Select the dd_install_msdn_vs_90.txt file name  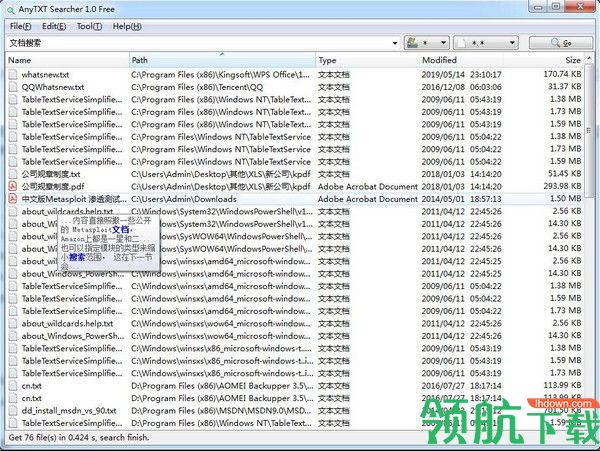pos(69,411)
